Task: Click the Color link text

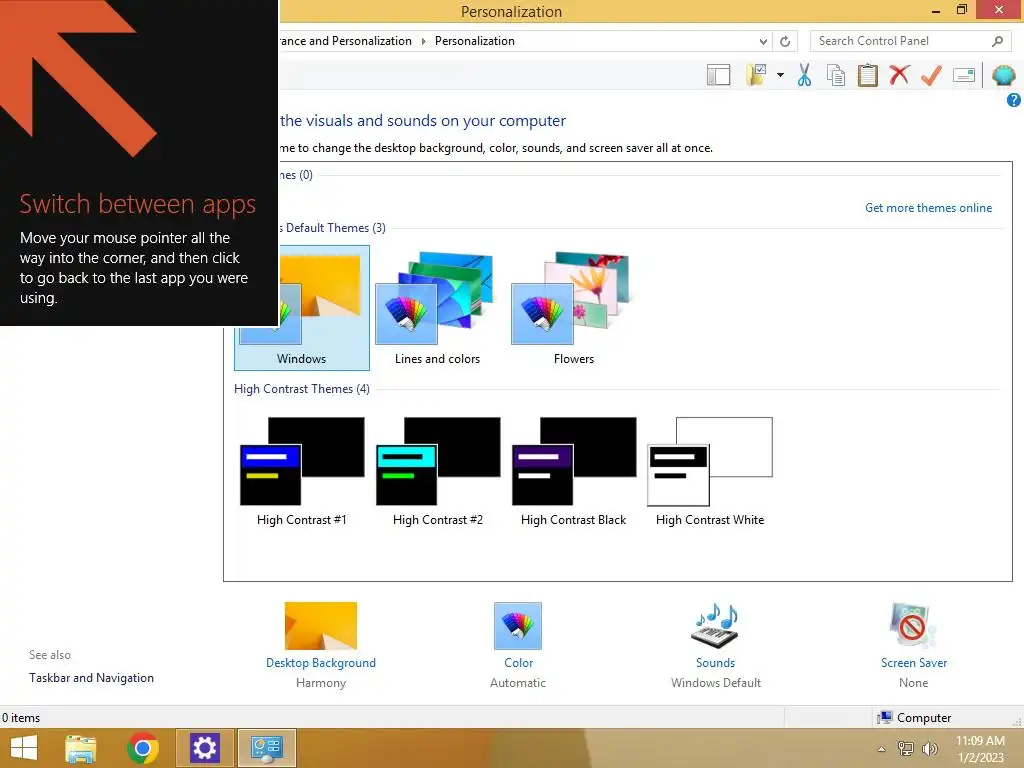Action: tap(519, 663)
